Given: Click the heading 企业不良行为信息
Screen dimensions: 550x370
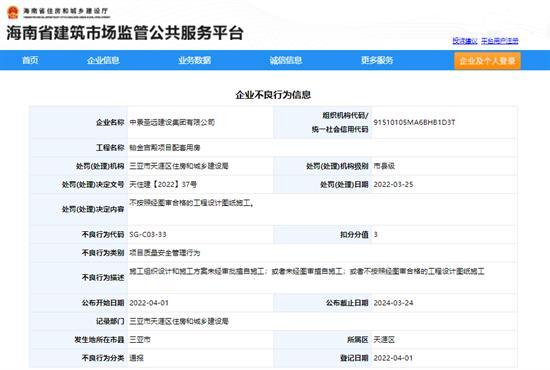Looking at the screenshot, I should (x=273, y=95).
